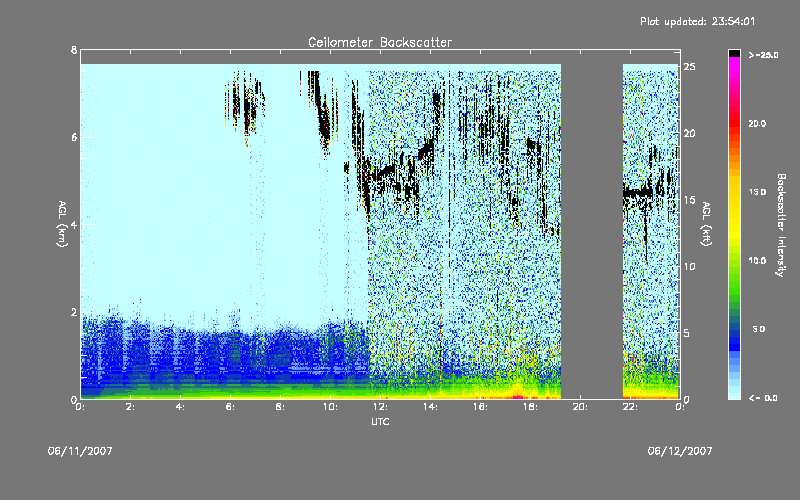Click the "22:" hour tick on UTC axis
Image resolution: width=800 pixels, height=500 pixels.
tap(630, 407)
